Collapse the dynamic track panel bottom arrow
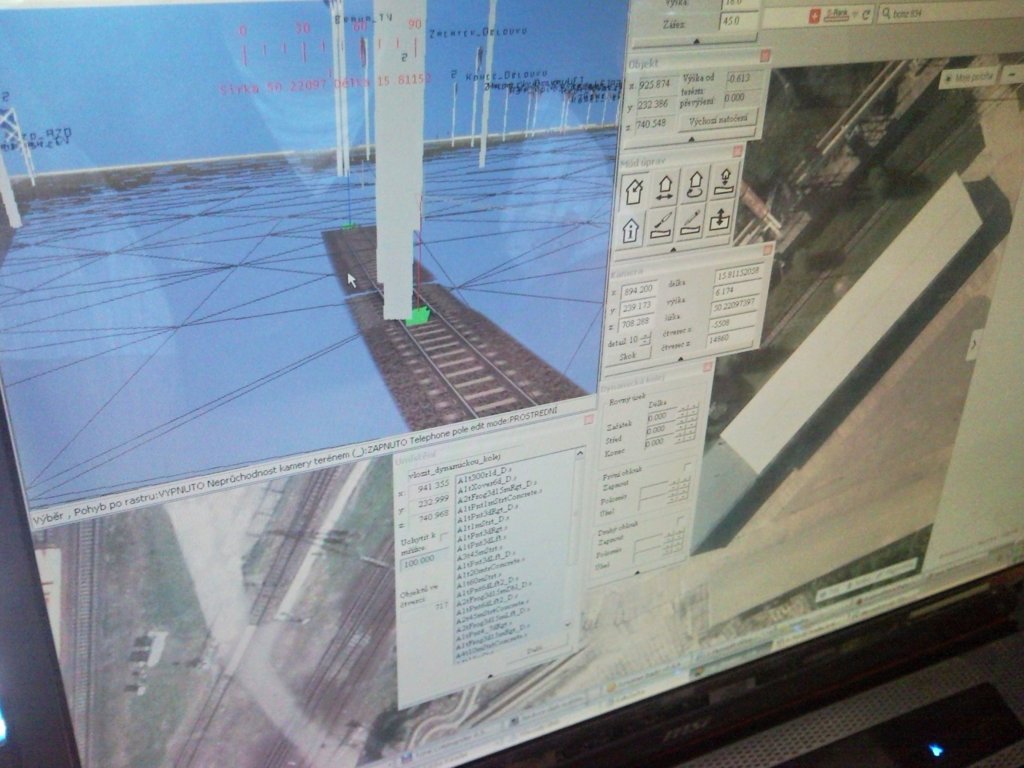Viewport: 1024px width, 768px height. pyautogui.click(x=637, y=573)
